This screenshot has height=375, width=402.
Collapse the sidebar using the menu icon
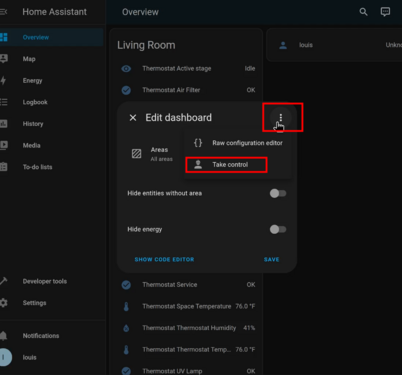tap(3, 12)
